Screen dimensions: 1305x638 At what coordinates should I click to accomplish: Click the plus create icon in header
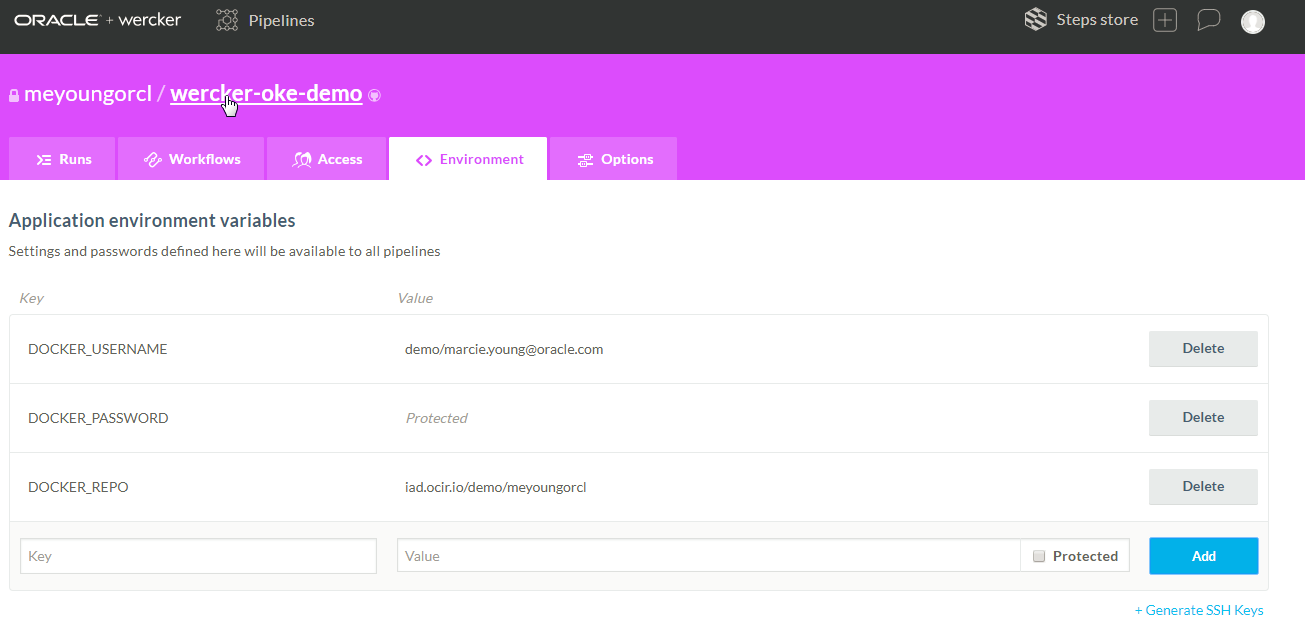pos(1165,20)
